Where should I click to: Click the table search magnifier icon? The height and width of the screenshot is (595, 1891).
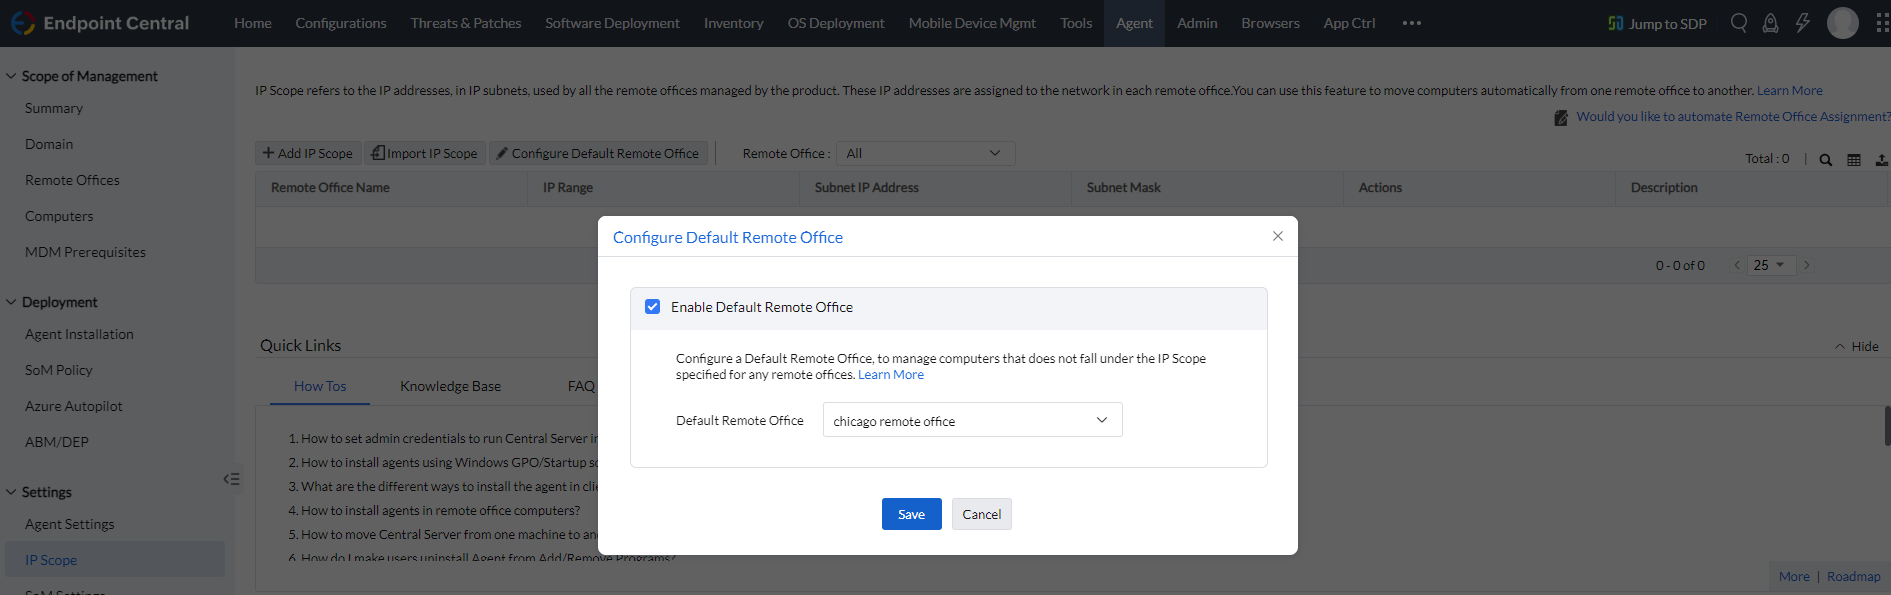coord(1826,160)
